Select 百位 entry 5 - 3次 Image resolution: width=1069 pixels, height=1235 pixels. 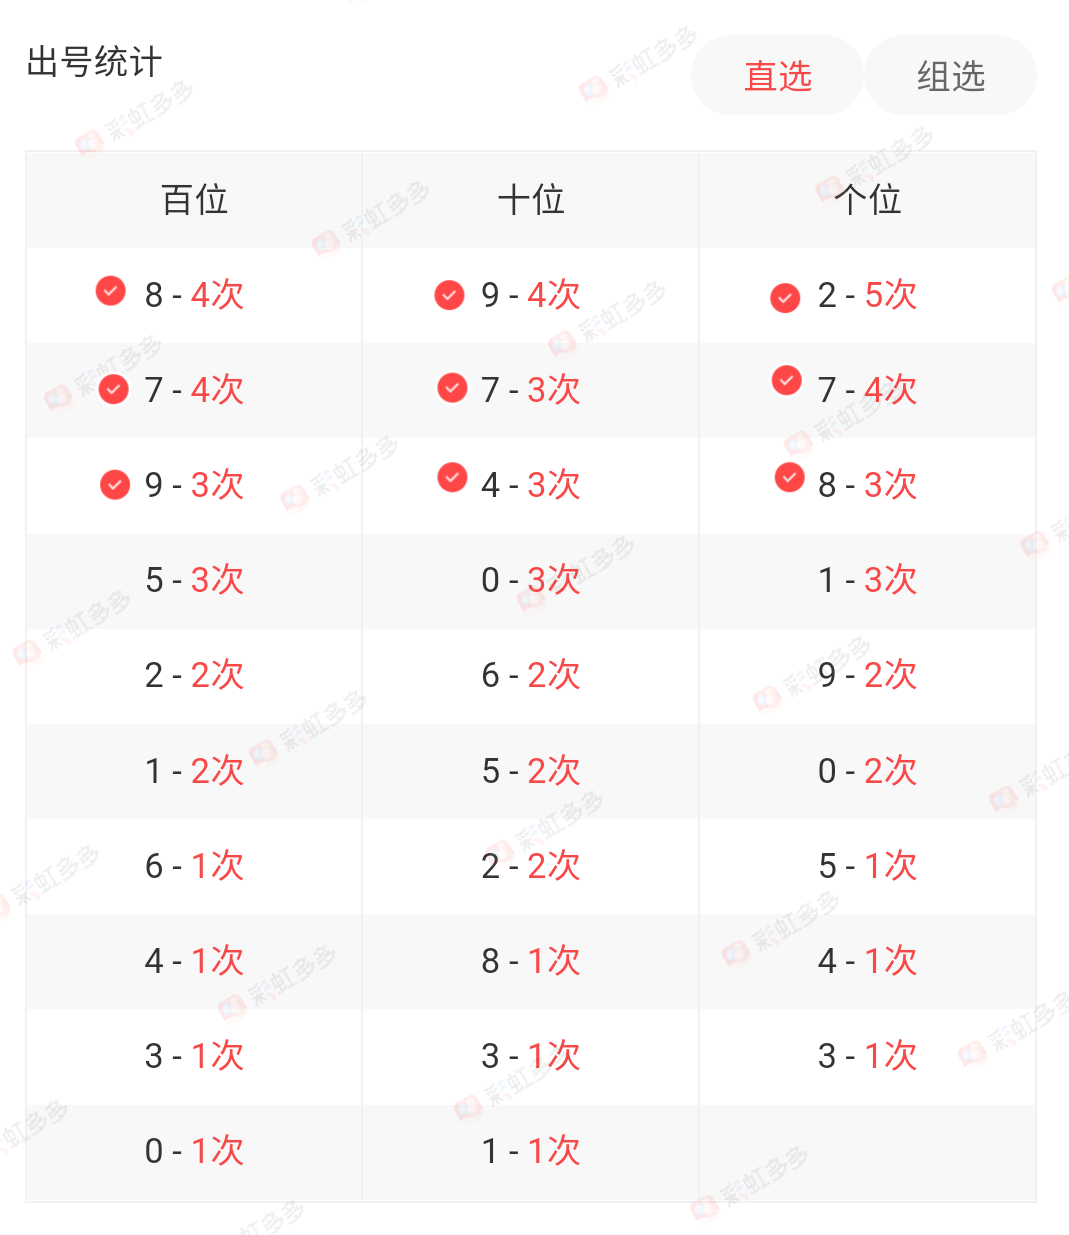point(194,580)
